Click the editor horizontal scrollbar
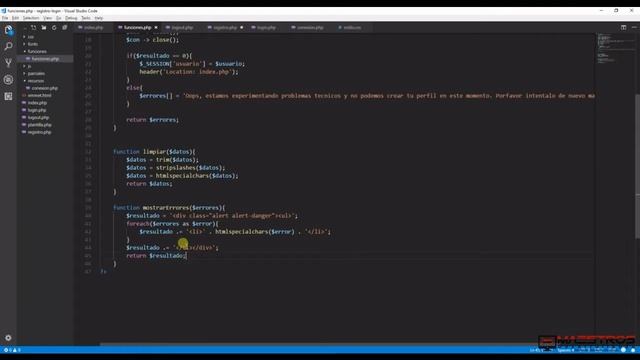 pos(318,344)
